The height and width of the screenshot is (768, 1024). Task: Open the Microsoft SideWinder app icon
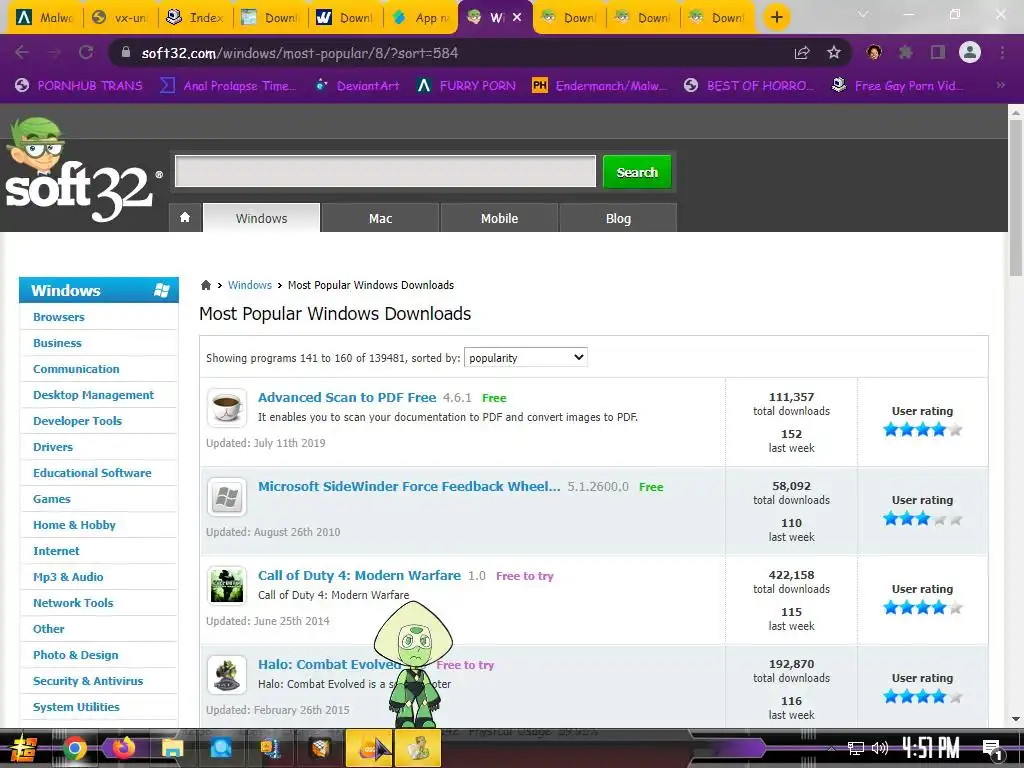pyautogui.click(x=227, y=496)
